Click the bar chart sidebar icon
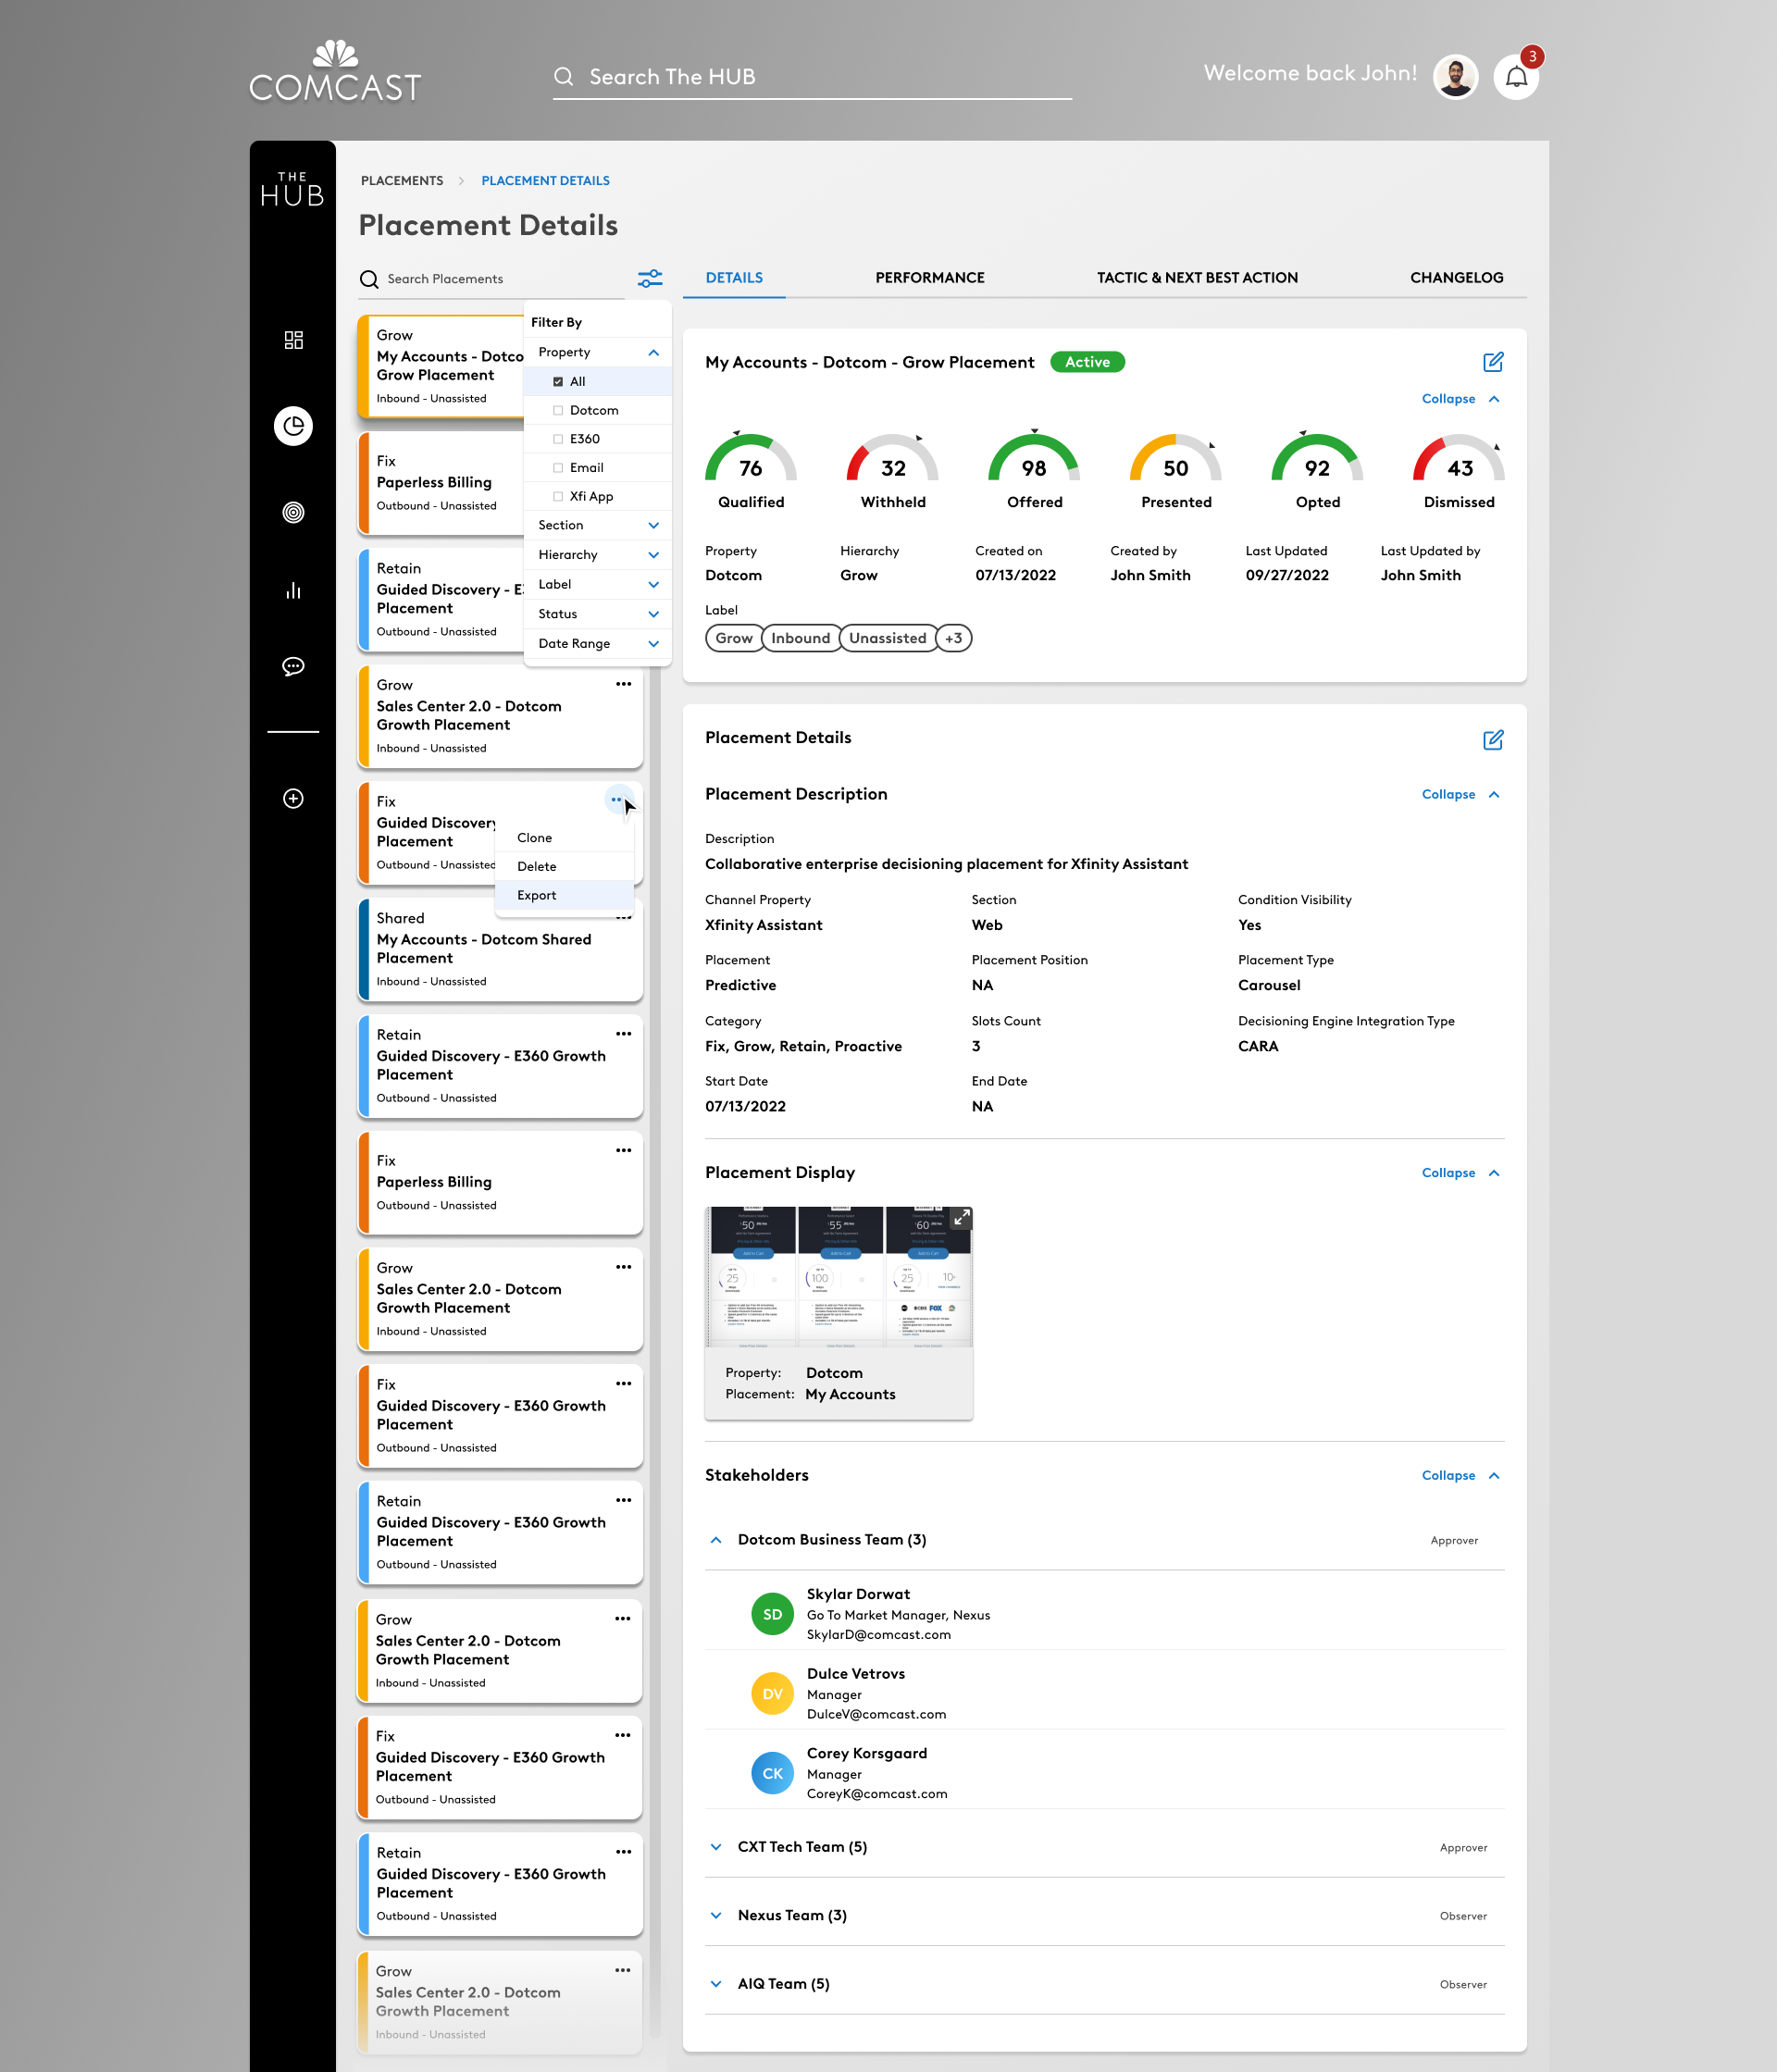 pyautogui.click(x=293, y=590)
